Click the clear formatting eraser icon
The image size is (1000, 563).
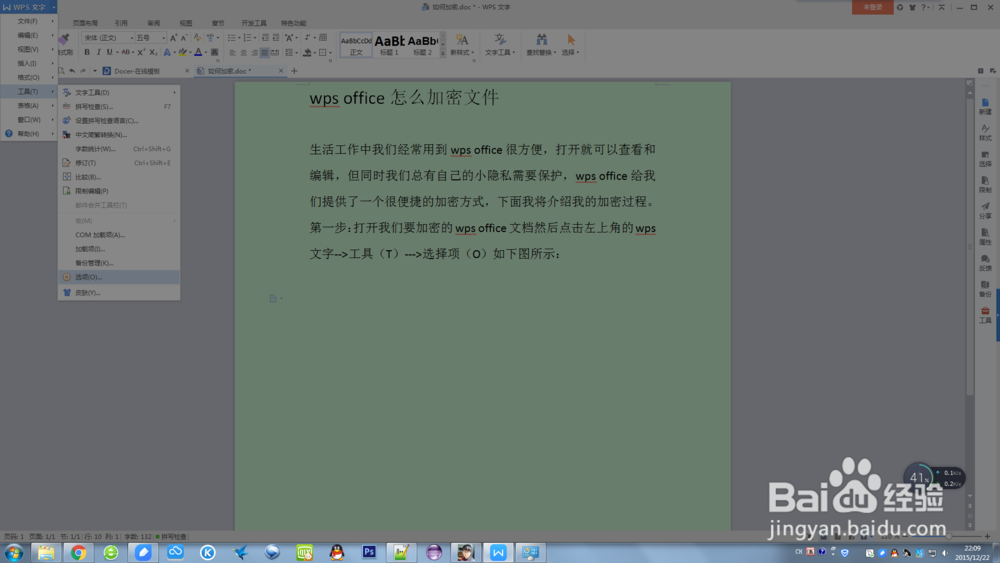click(197, 38)
